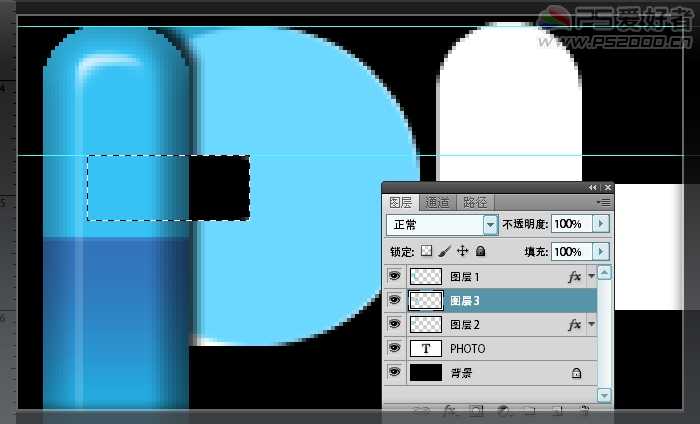Click the 图层 2 thumbnail
This screenshot has height=424, width=700.
click(x=426, y=324)
